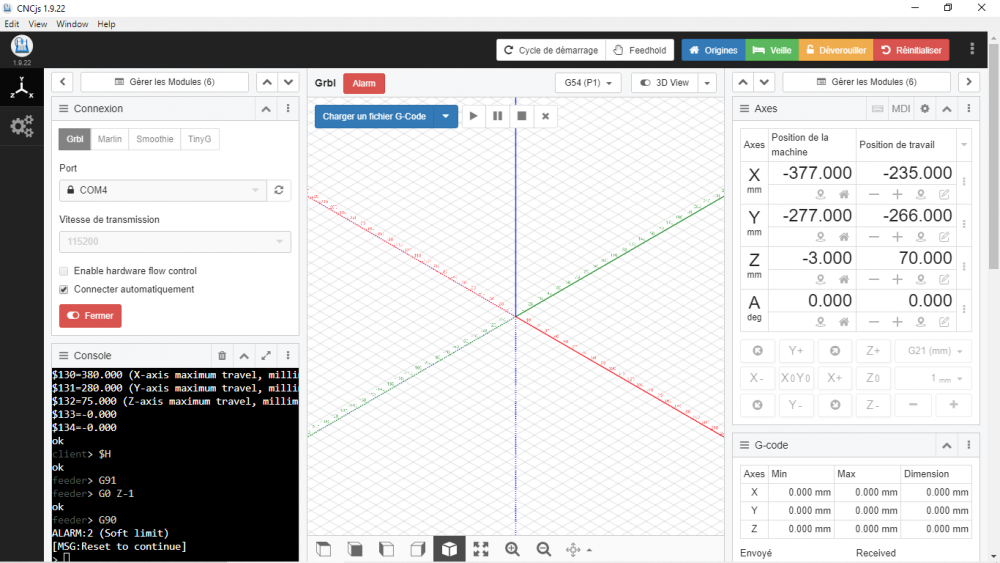Click the red Fermer button

(91, 316)
